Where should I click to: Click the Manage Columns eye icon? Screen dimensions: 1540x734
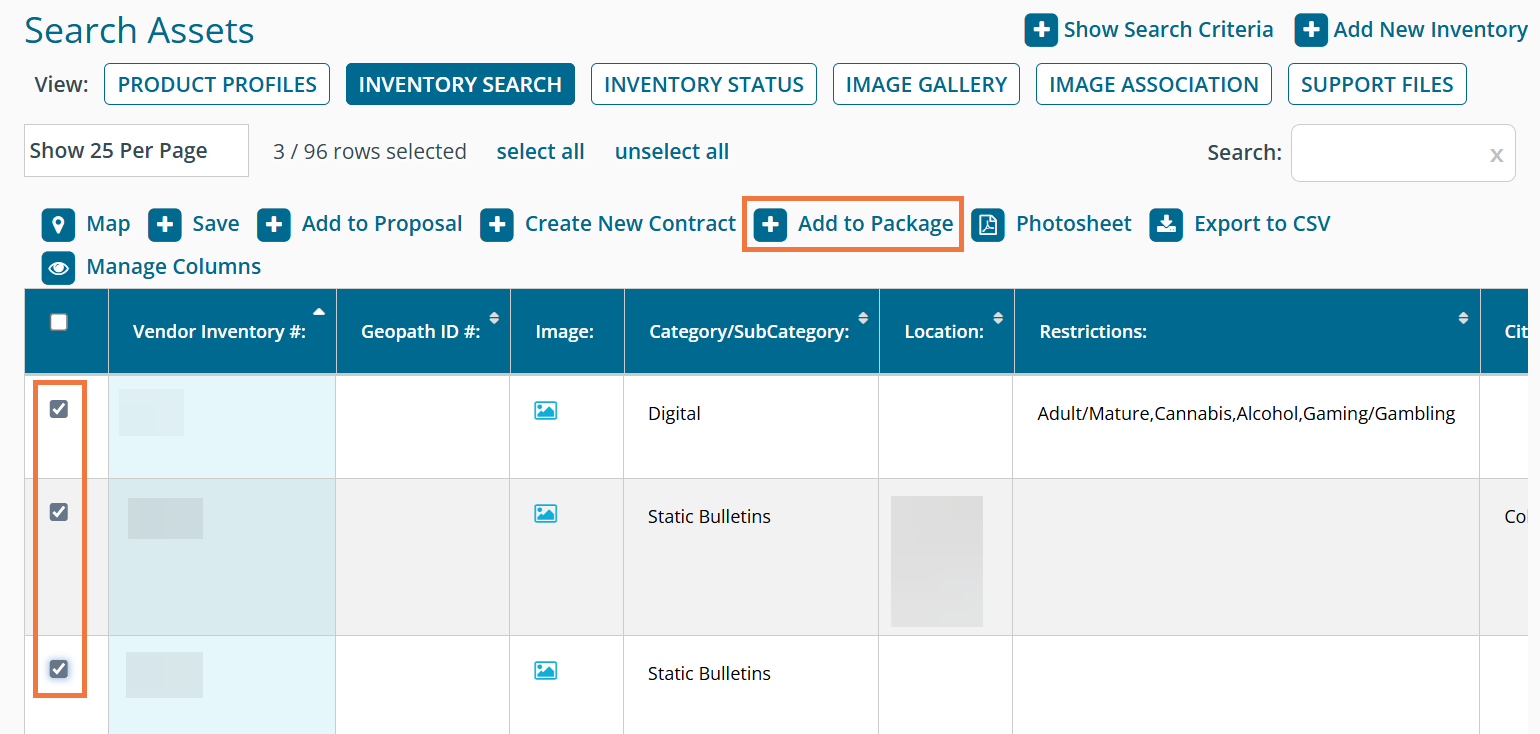[x=58, y=268]
